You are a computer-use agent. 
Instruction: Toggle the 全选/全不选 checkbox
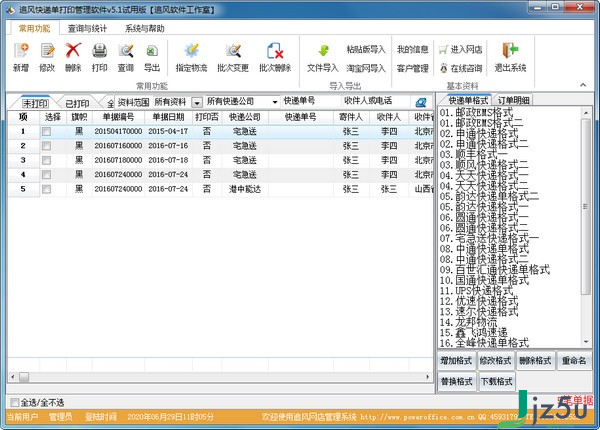tap(15, 402)
